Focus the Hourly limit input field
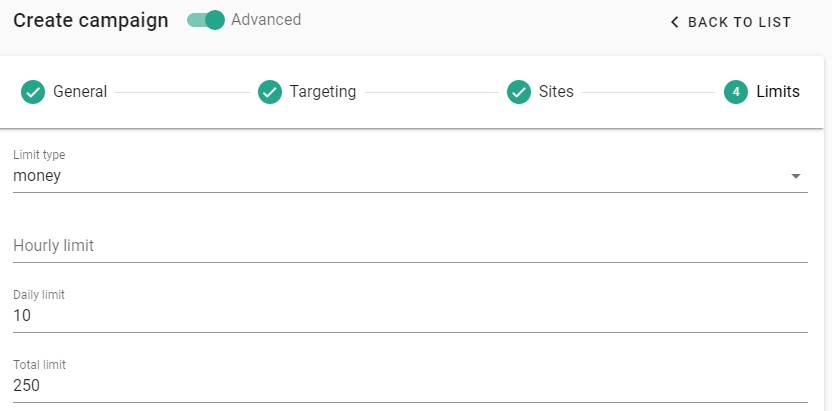The height and width of the screenshot is (411, 832). pyautogui.click(x=400, y=245)
